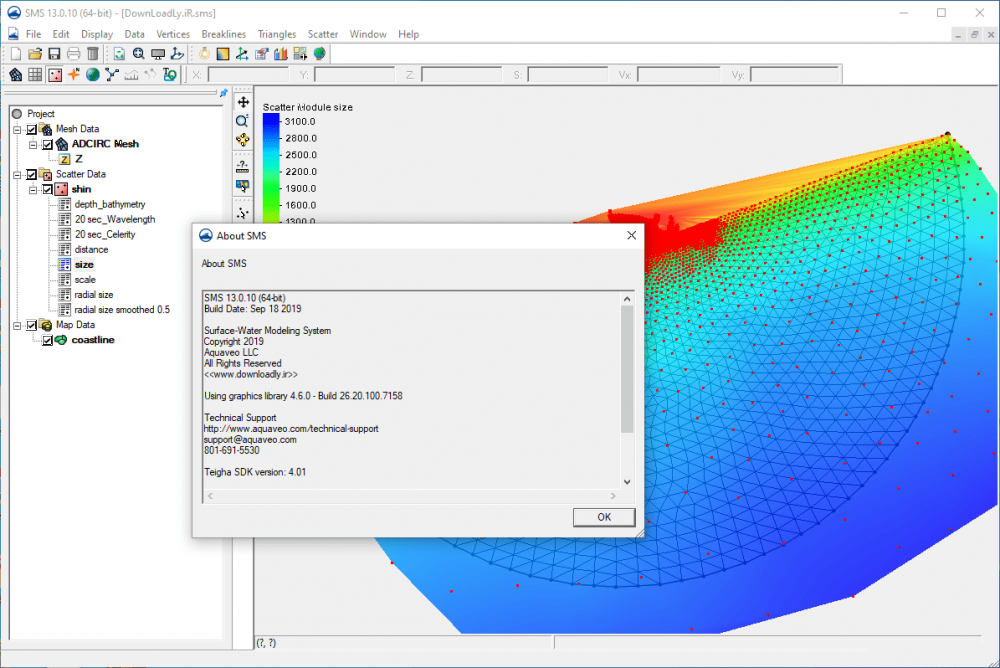Toggle the shin scatter set checkbox
1000x668 pixels.
pos(47,189)
